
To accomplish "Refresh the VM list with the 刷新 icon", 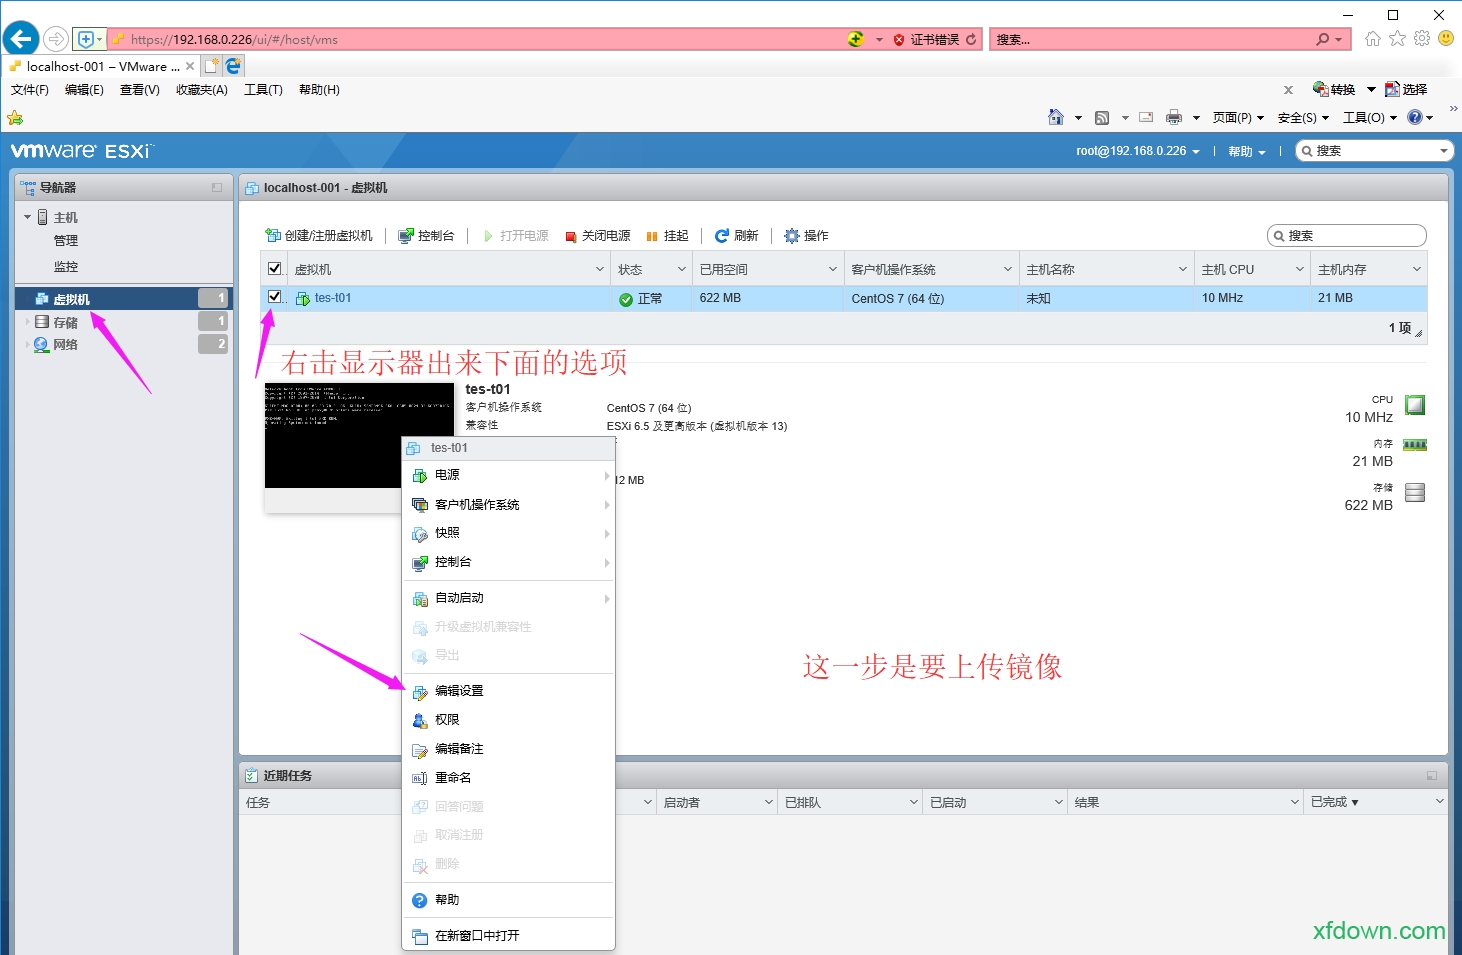I will point(722,235).
